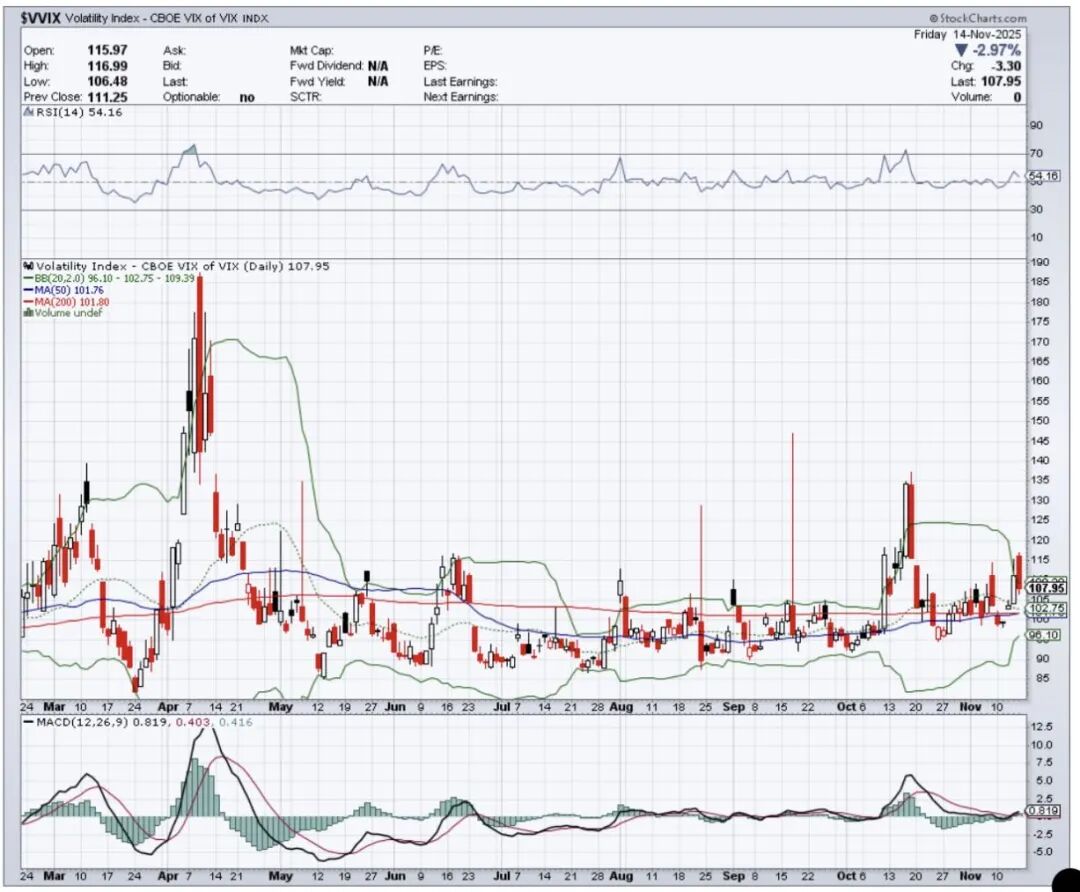Click the 'SCTR:' label
The image size is (1080, 892).
[x=305, y=97]
